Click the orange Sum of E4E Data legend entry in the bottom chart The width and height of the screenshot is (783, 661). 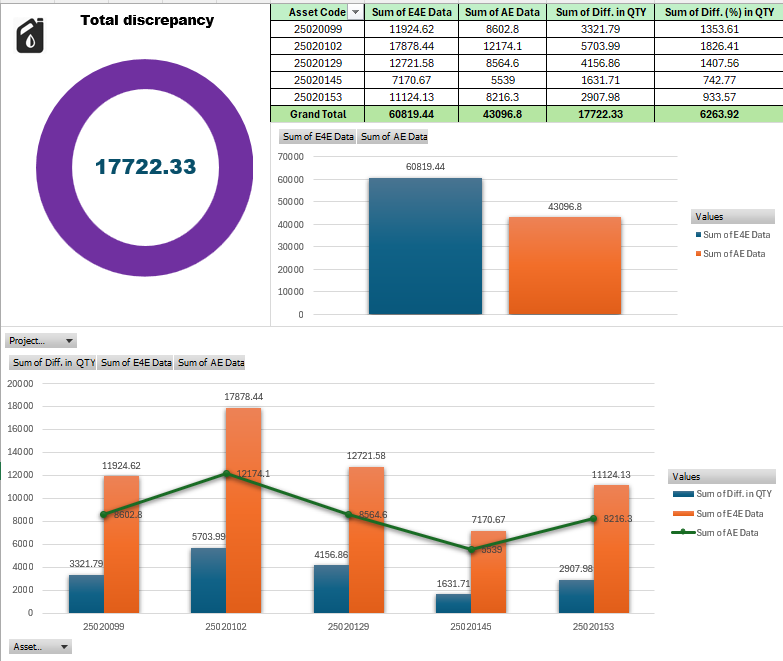(x=718, y=514)
